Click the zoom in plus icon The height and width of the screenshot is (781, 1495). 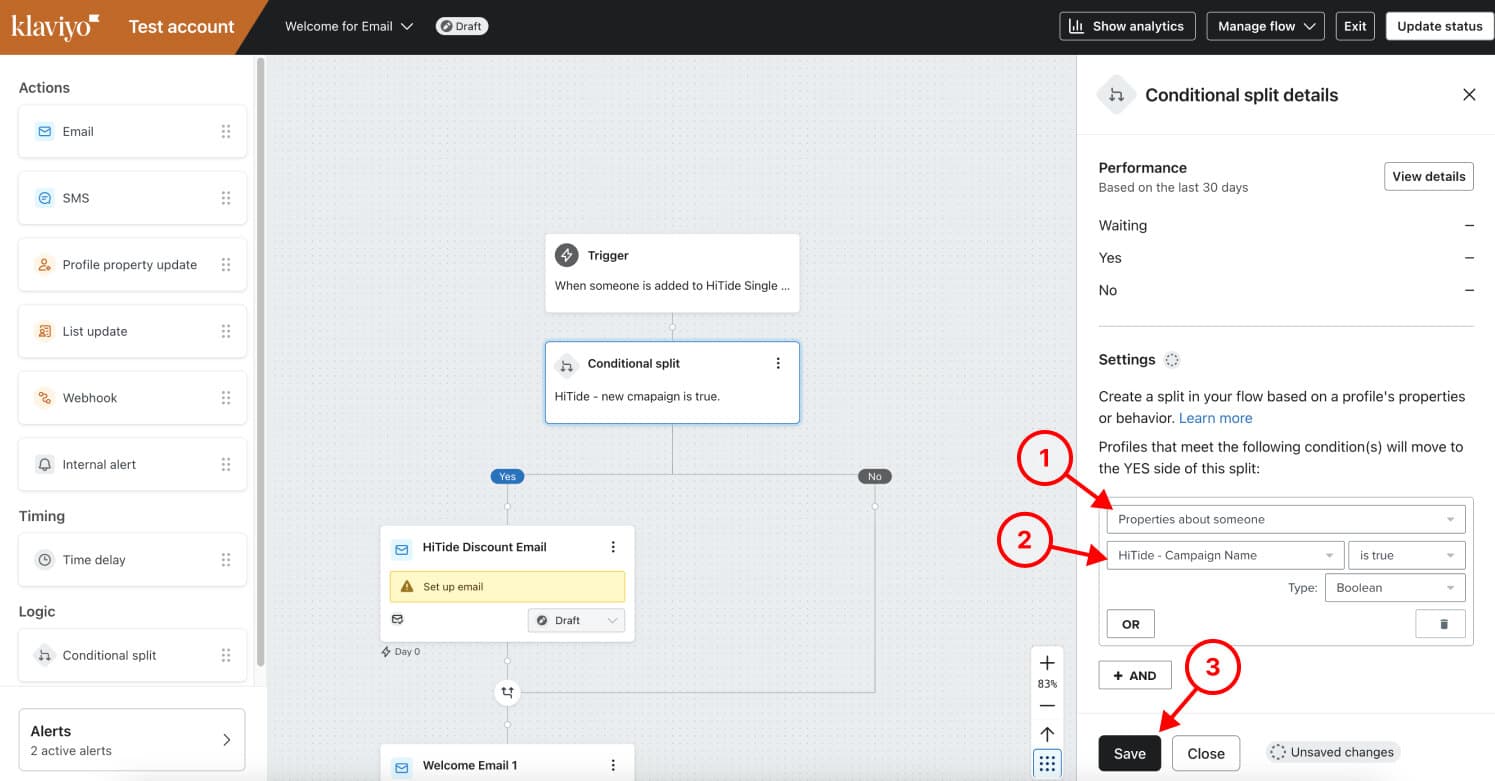point(1047,664)
